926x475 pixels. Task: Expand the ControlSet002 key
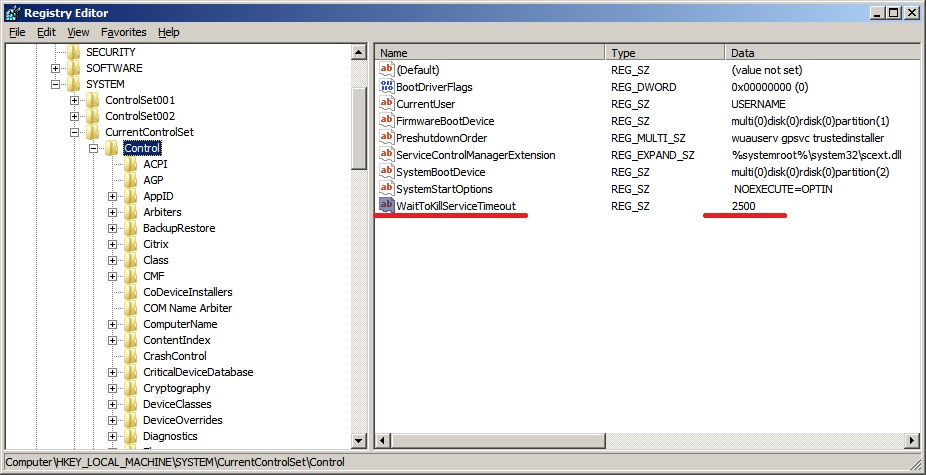coord(74,116)
